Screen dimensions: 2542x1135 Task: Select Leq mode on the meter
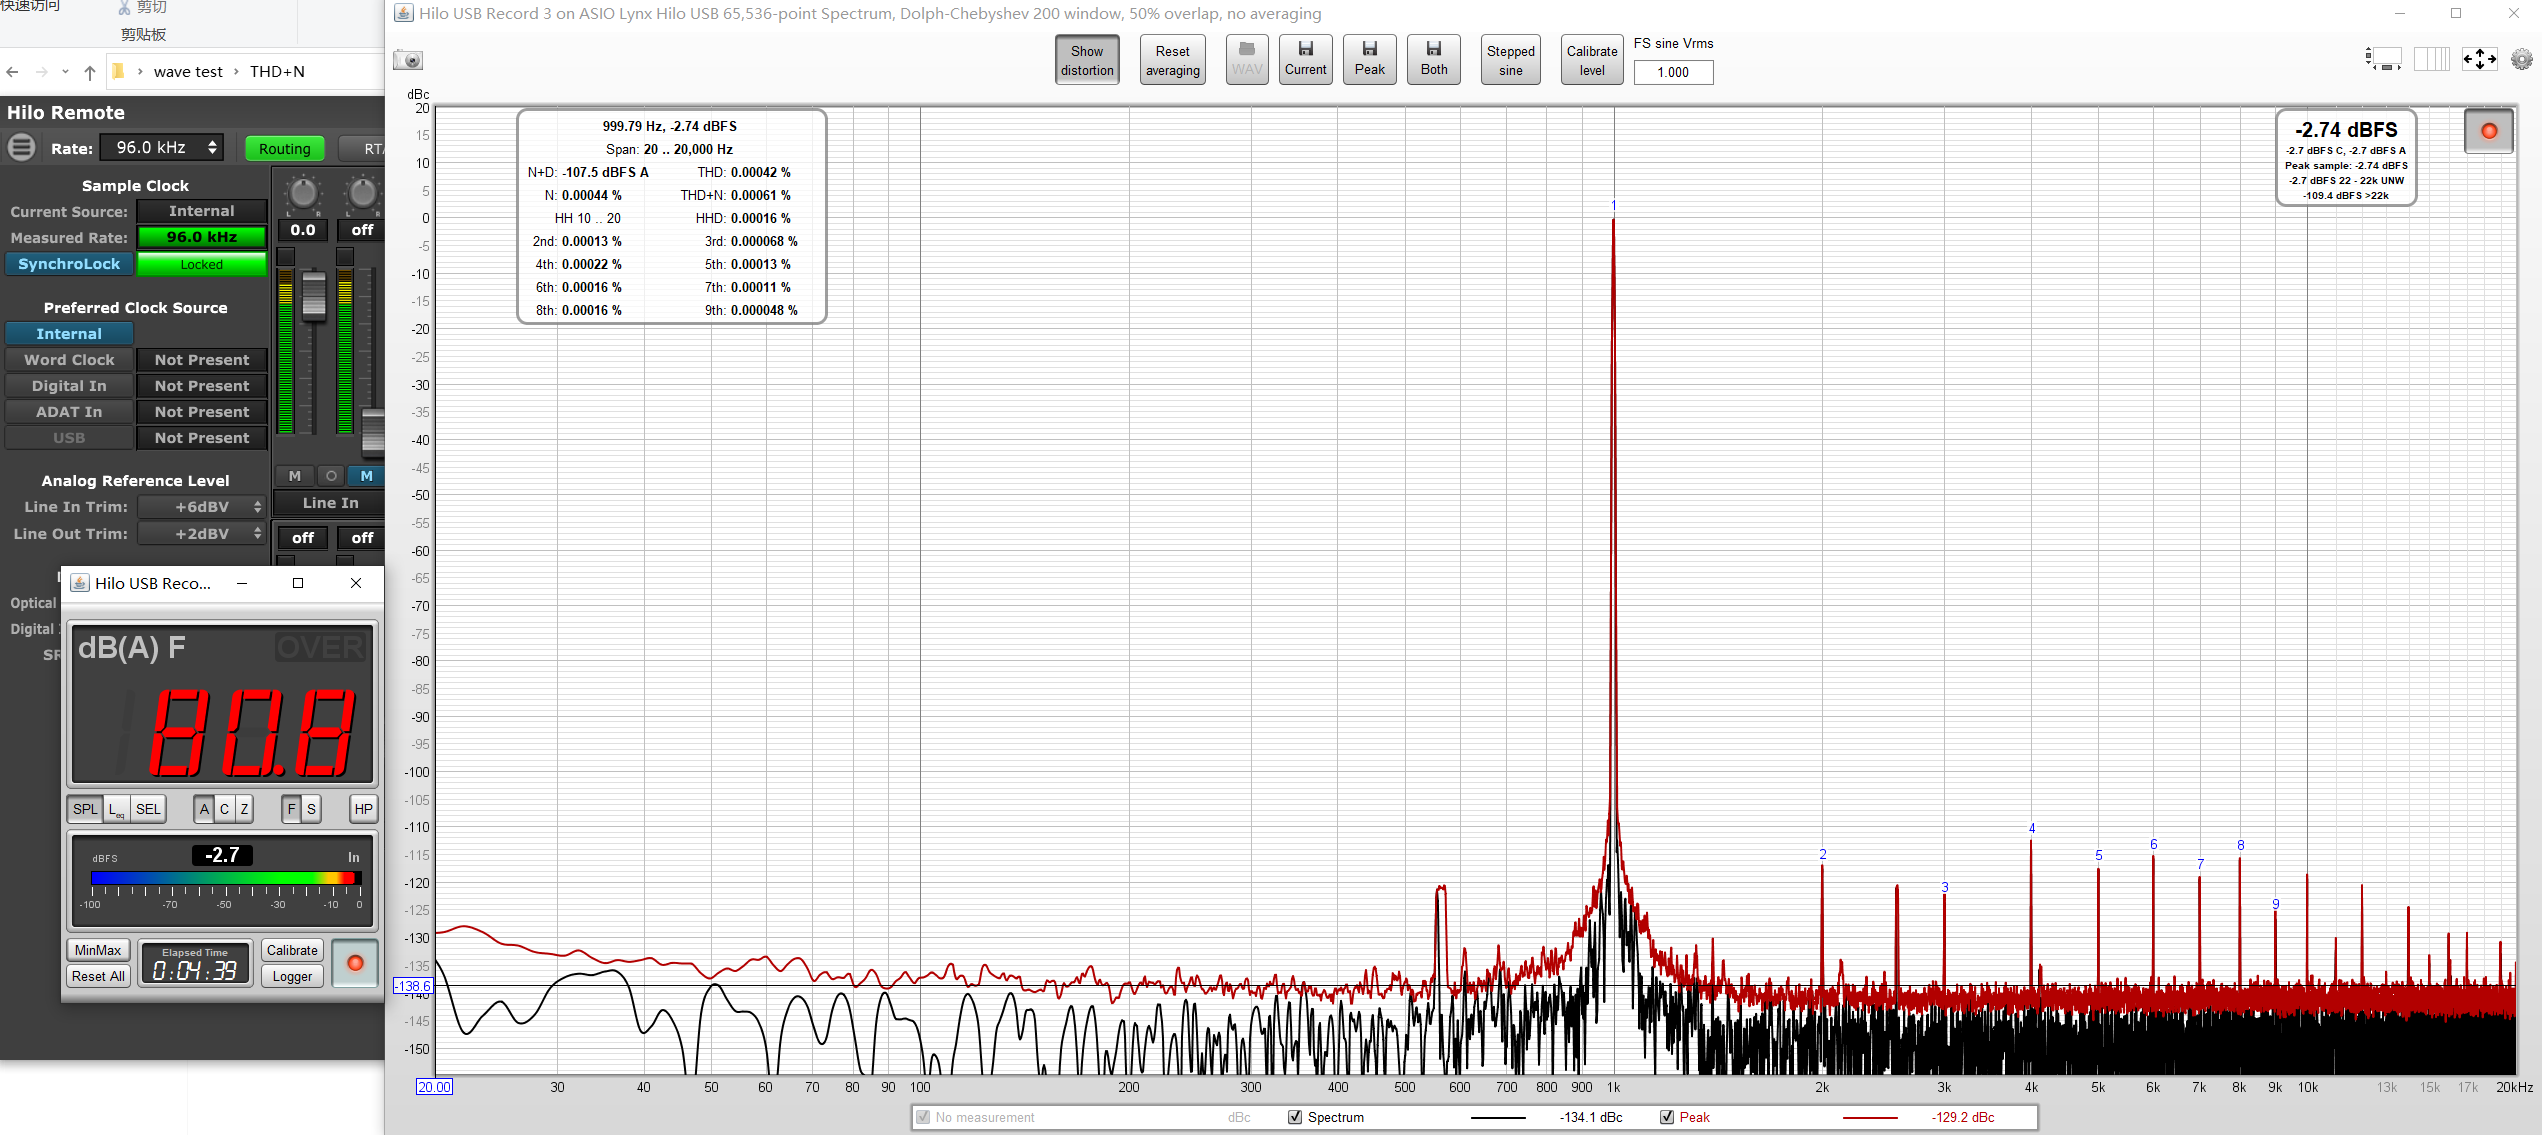pos(117,809)
